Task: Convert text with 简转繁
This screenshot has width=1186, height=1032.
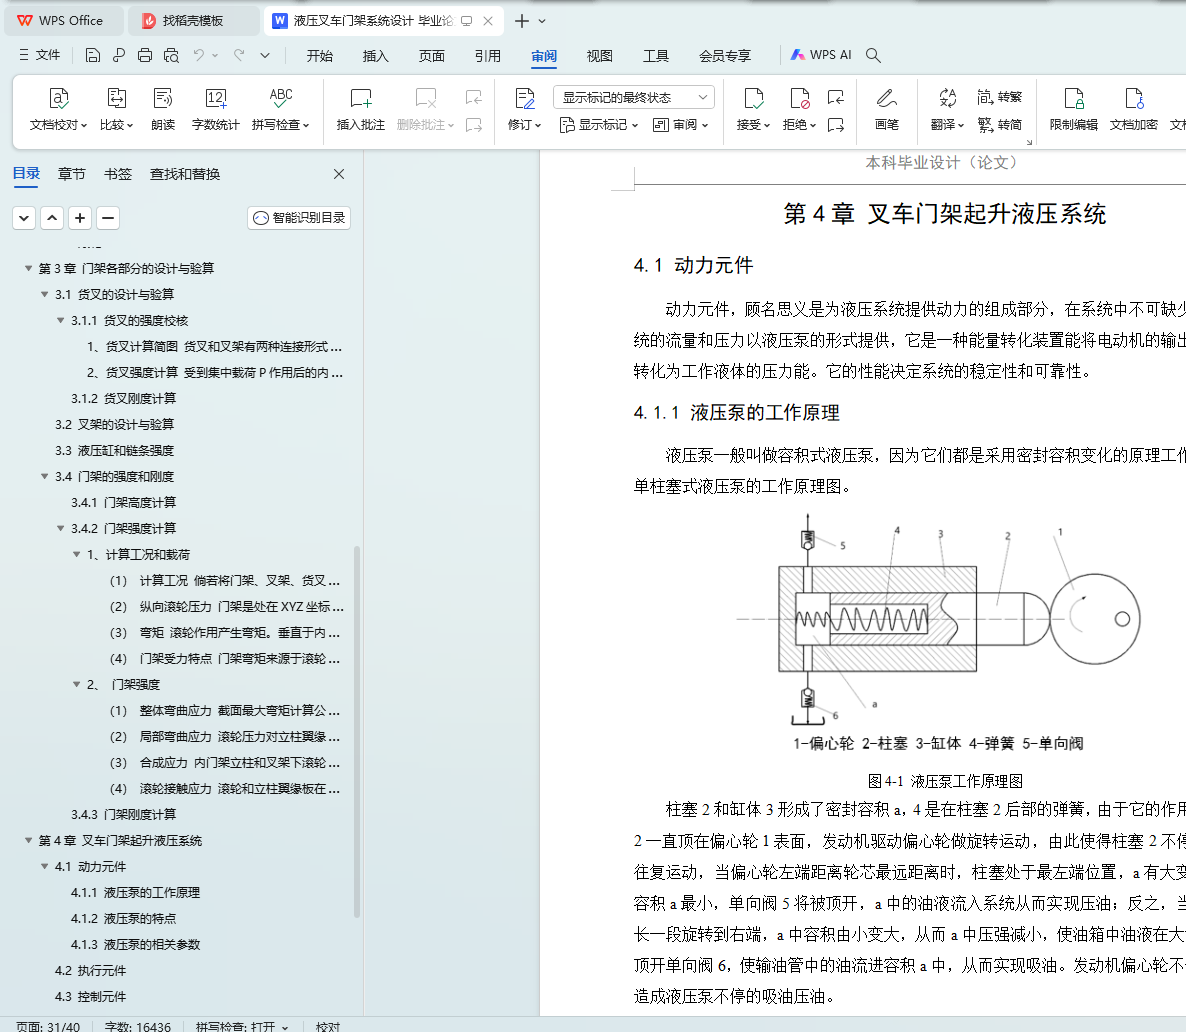Action: (x=999, y=97)
